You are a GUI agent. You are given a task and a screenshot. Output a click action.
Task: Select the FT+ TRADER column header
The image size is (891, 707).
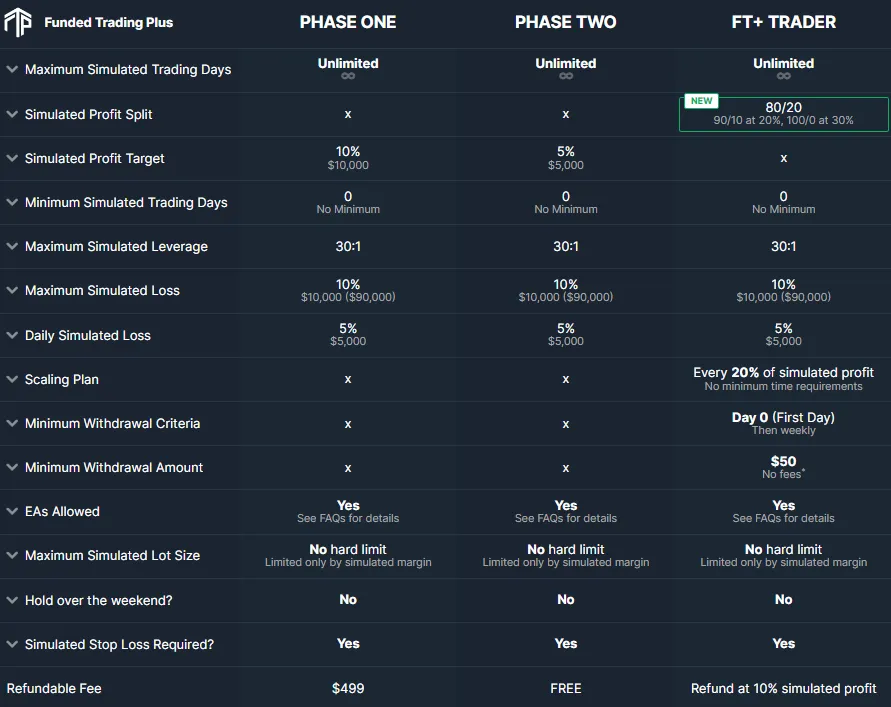[x=783, y=21]
